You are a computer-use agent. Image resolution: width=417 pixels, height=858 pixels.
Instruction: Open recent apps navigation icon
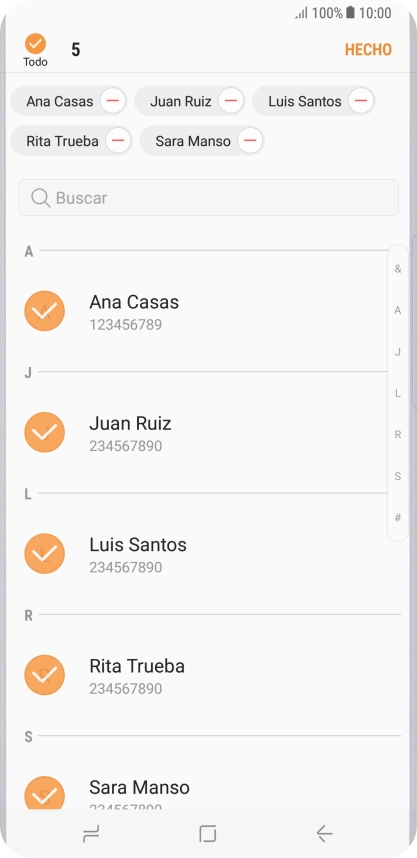pyautogui.click(x=91, y=833)
